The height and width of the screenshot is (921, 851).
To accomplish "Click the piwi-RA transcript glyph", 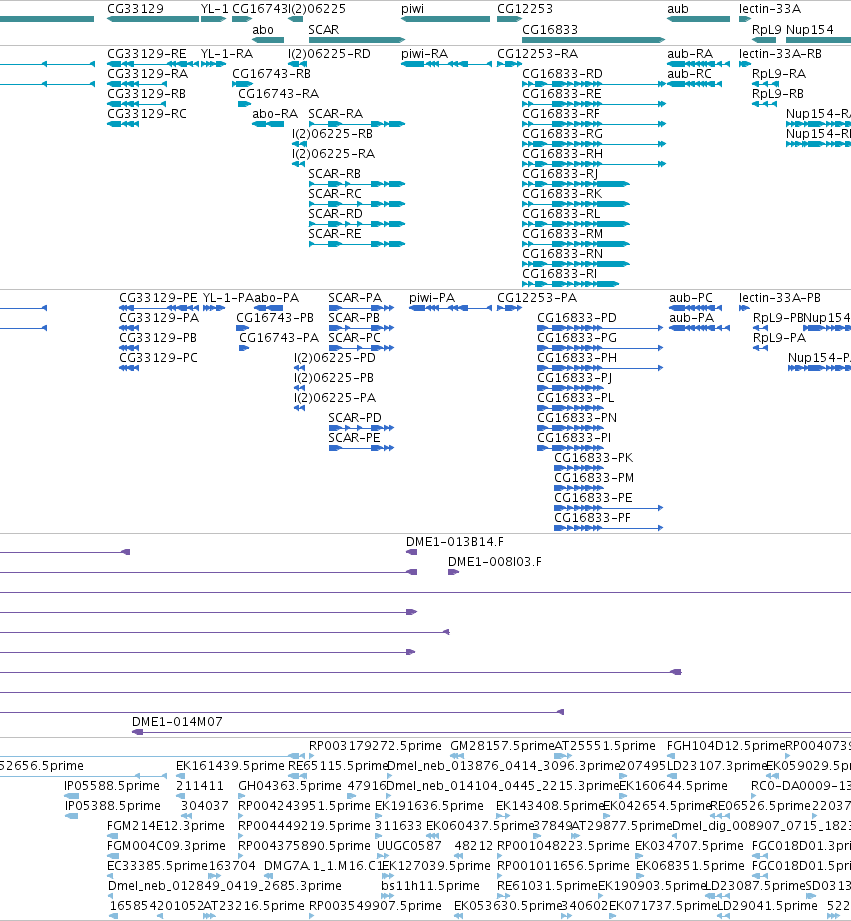I will [x=446, y=64].
